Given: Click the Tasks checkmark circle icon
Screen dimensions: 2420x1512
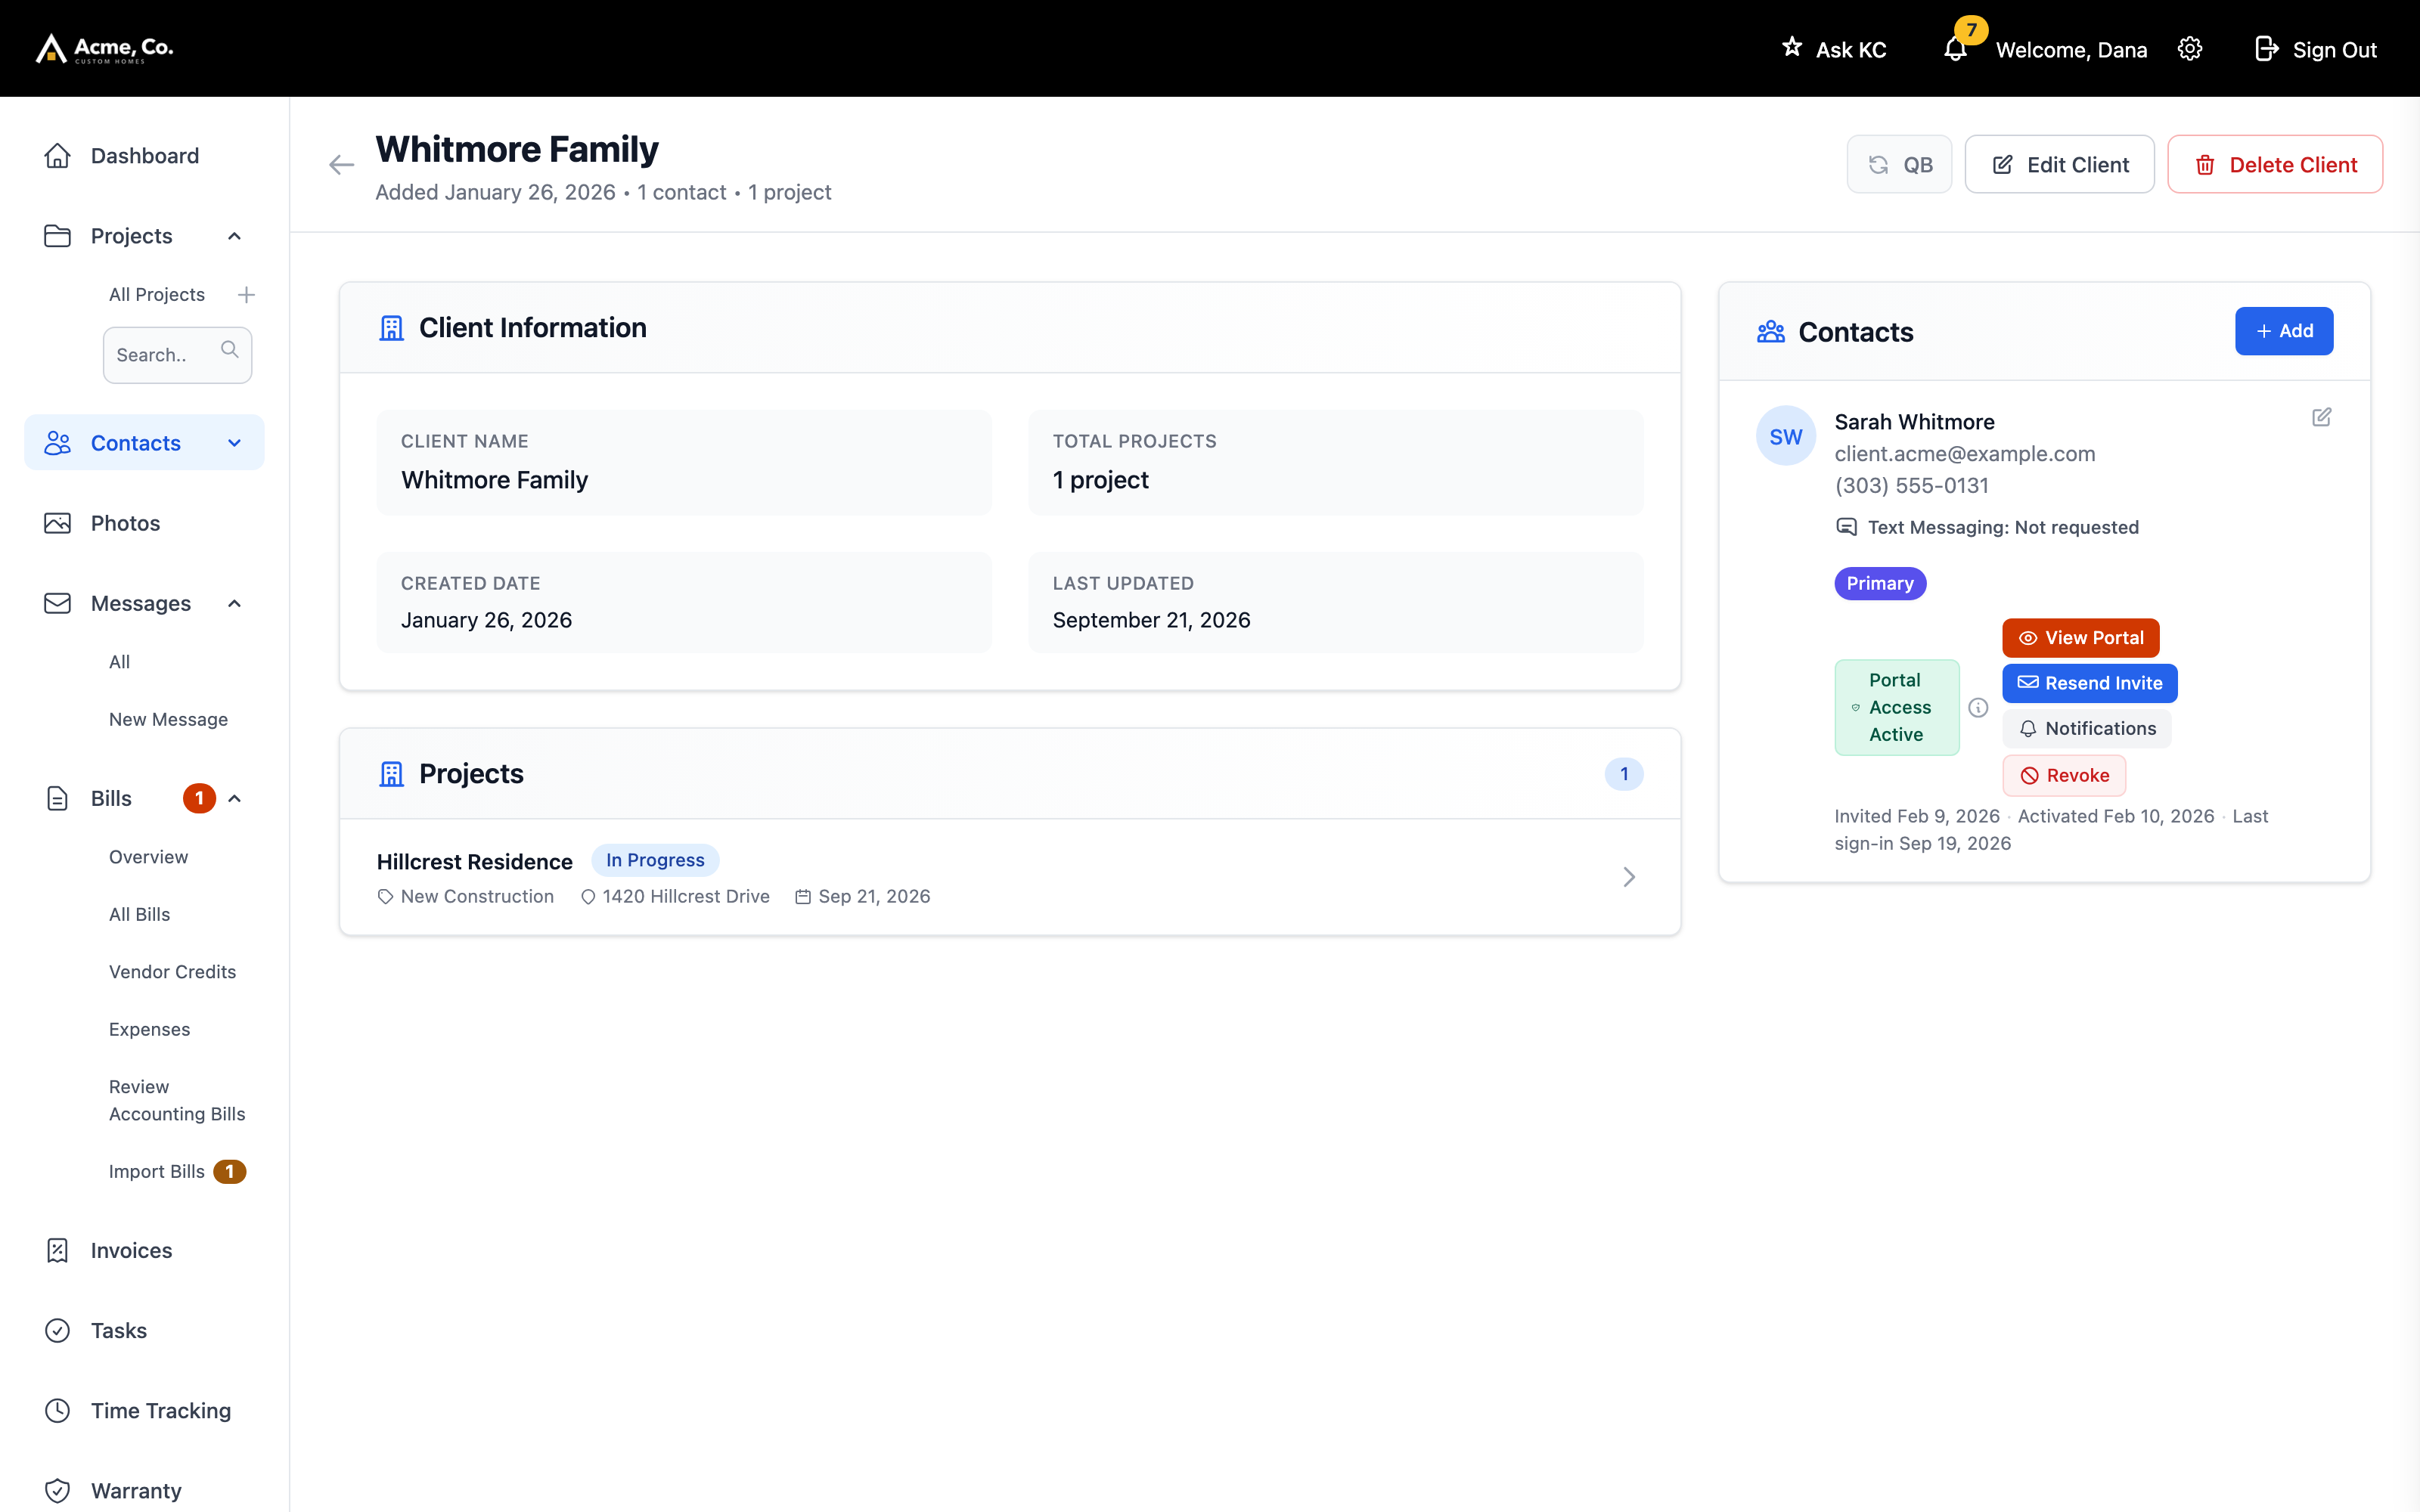Looking at the screenshot, I should (x=57, y=1330).
